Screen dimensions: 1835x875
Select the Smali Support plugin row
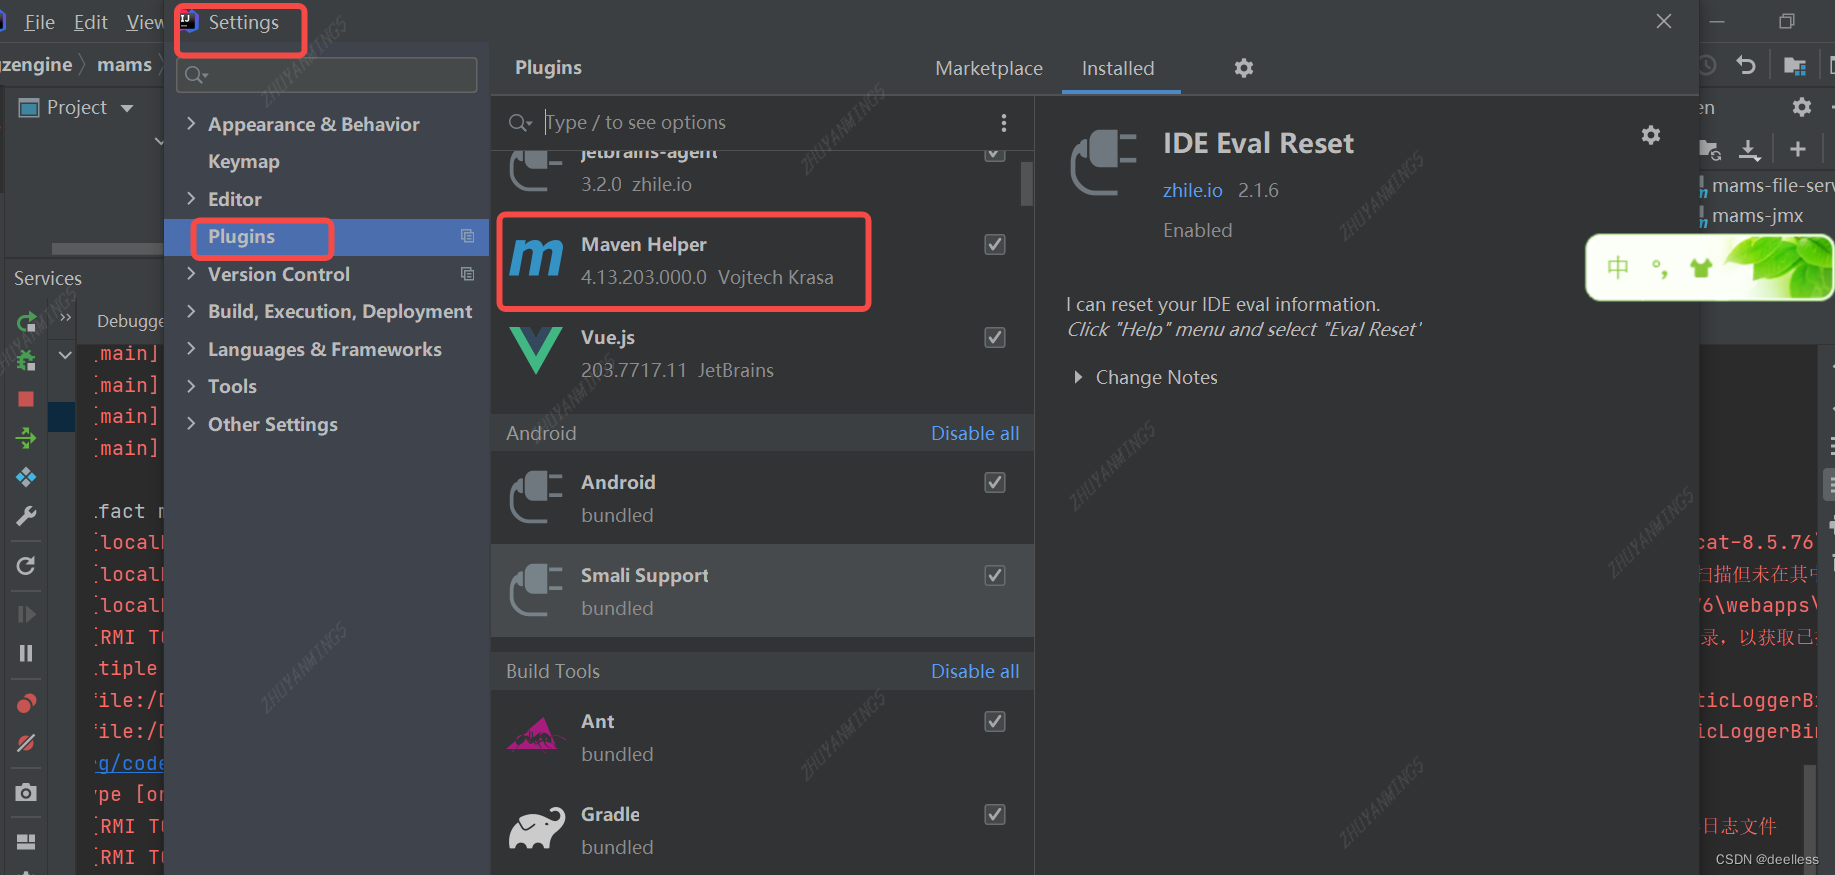click(762, 591)
